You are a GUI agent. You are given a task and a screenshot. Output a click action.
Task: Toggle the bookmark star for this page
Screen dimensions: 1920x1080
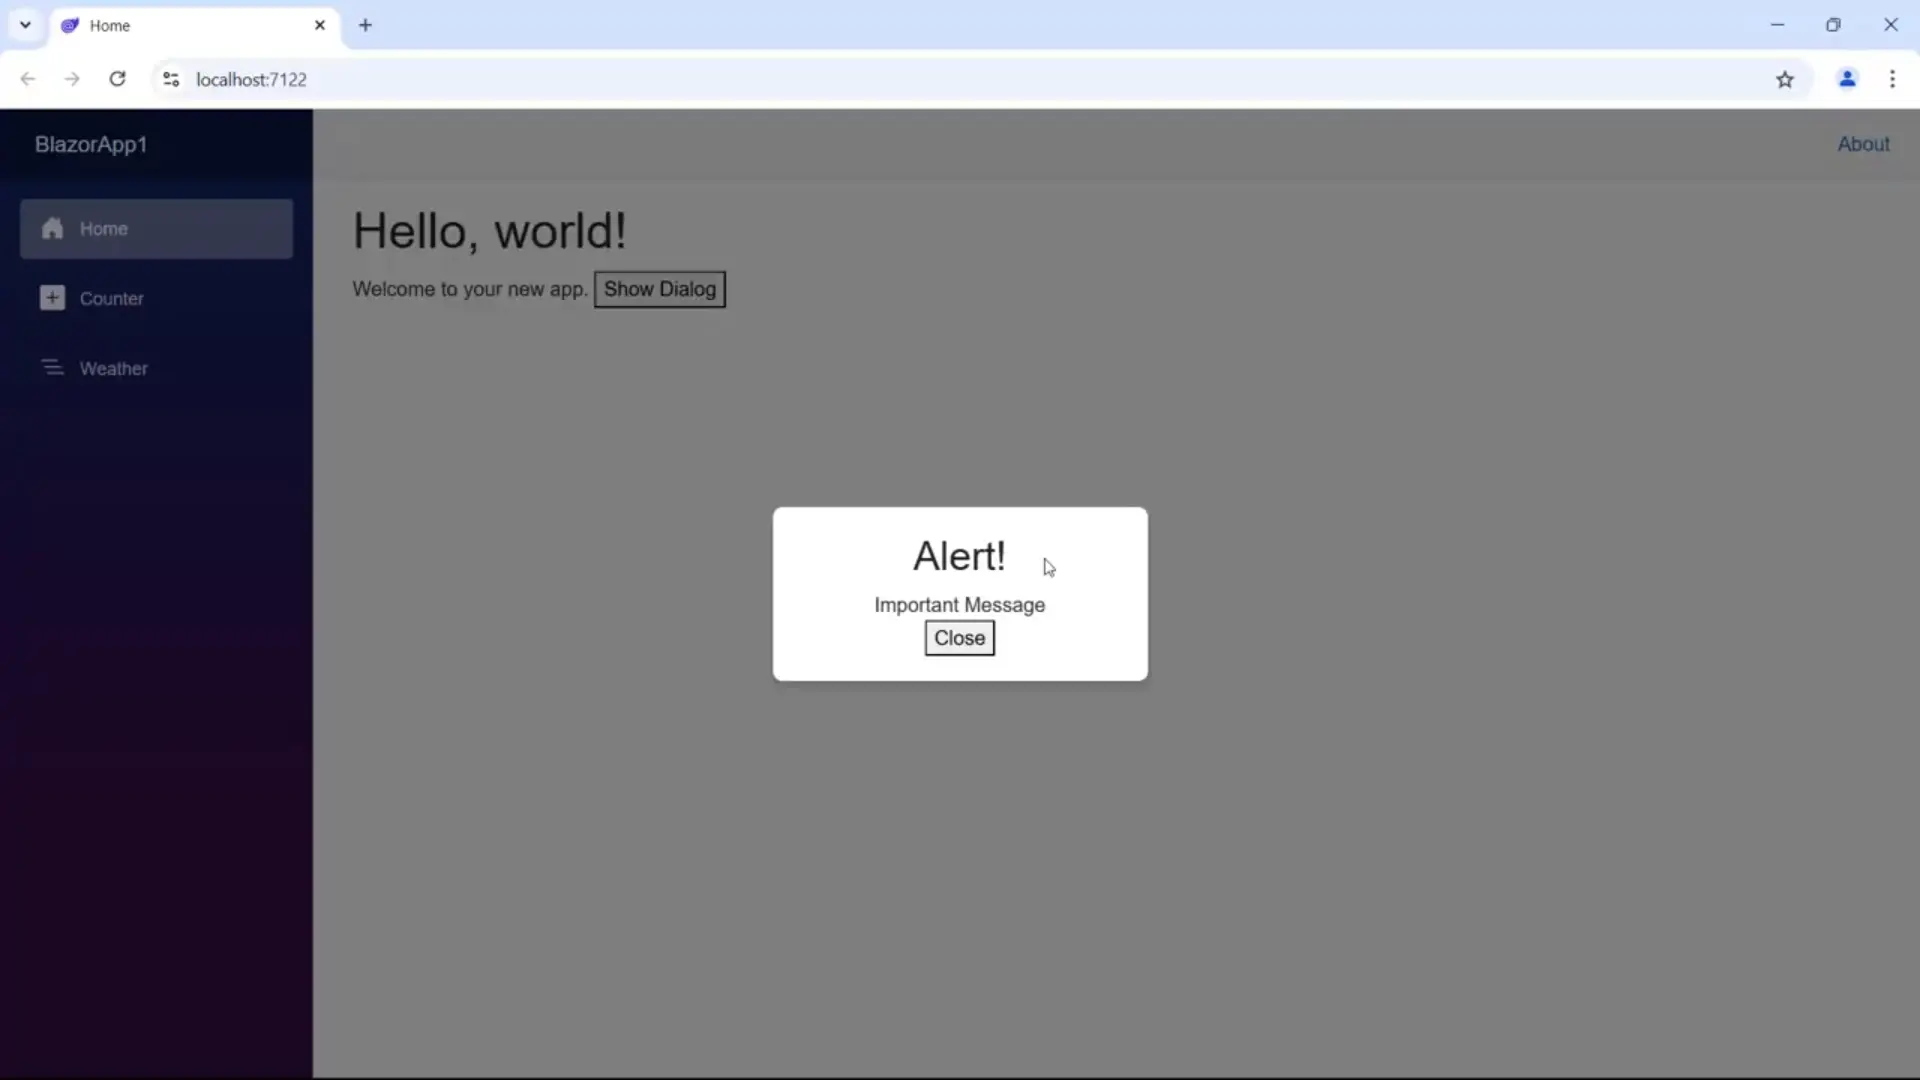tap(1786, 79)
